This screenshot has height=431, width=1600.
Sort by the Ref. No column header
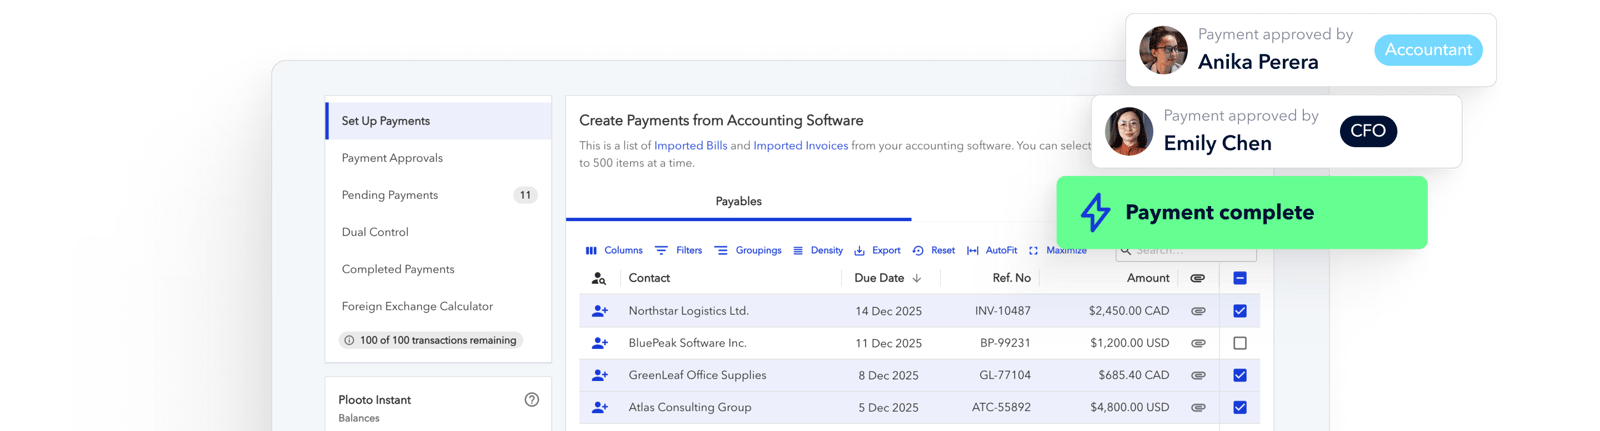[1011, 278]
